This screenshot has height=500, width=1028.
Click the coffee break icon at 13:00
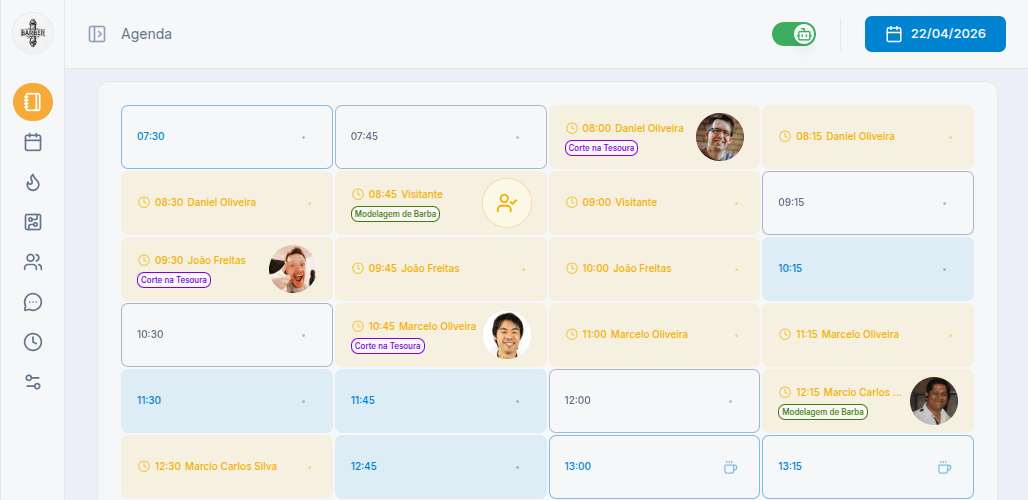click(730, 467)
